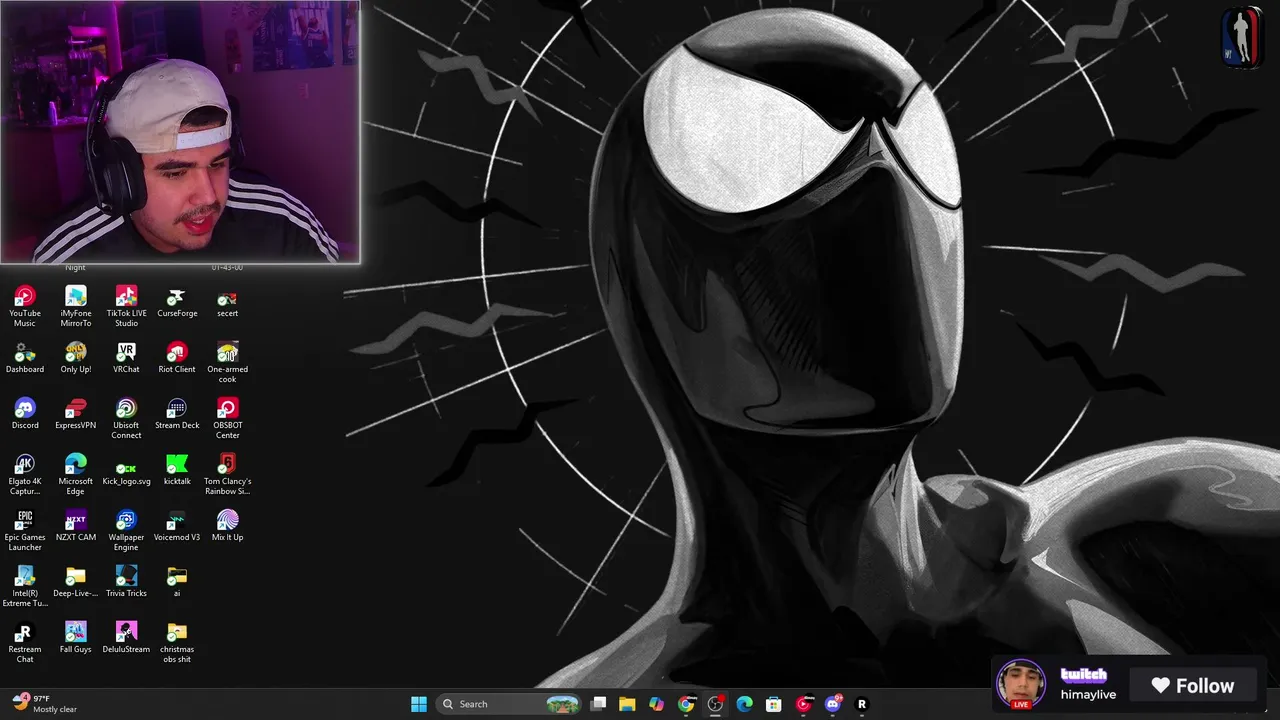Open Microsoft Store from the taskbar
The width and height of the screenshot is (1280, 720).
pos(773,704)
